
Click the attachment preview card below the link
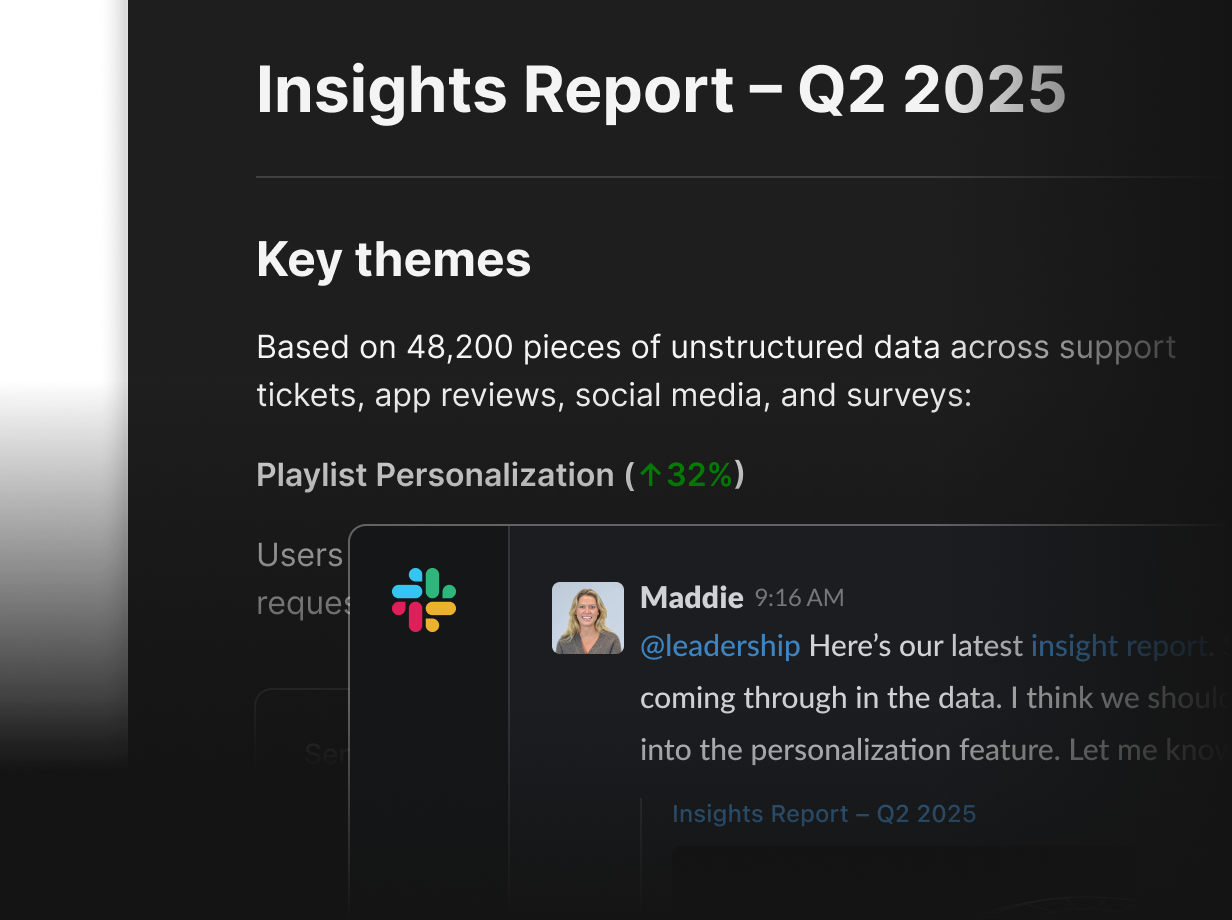click(x=950, y=882)
